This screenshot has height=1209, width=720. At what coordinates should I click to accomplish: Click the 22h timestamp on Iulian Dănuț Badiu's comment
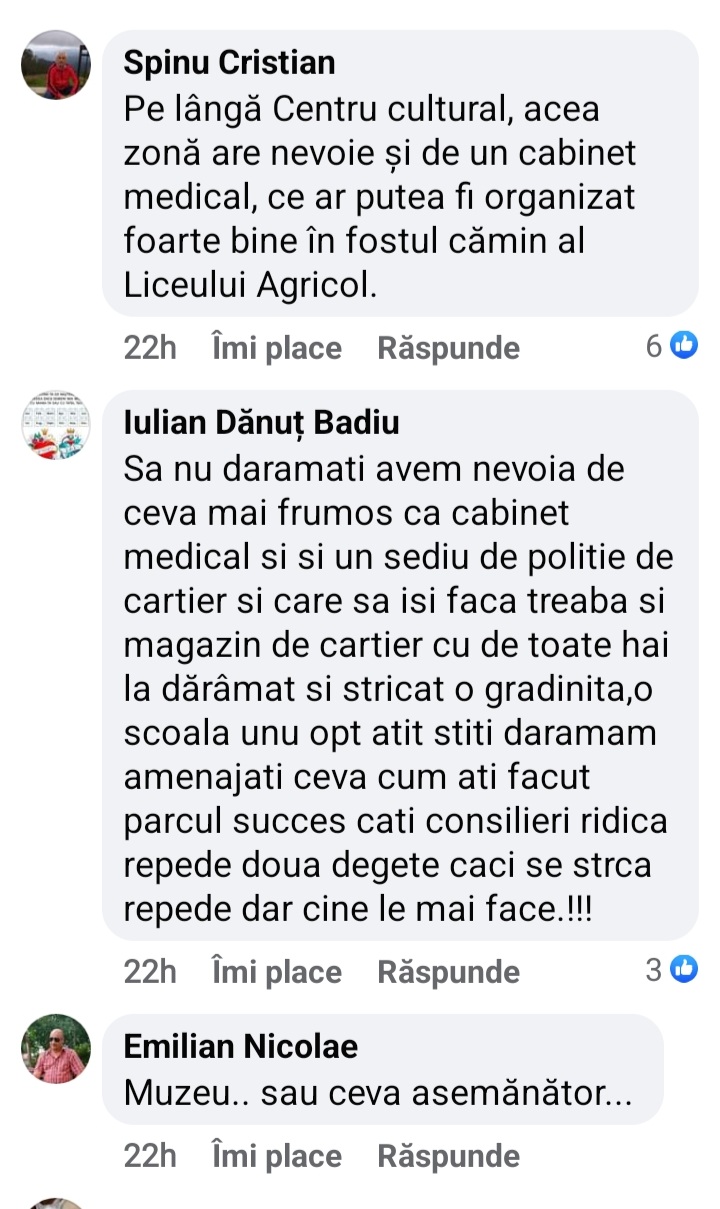150,972
